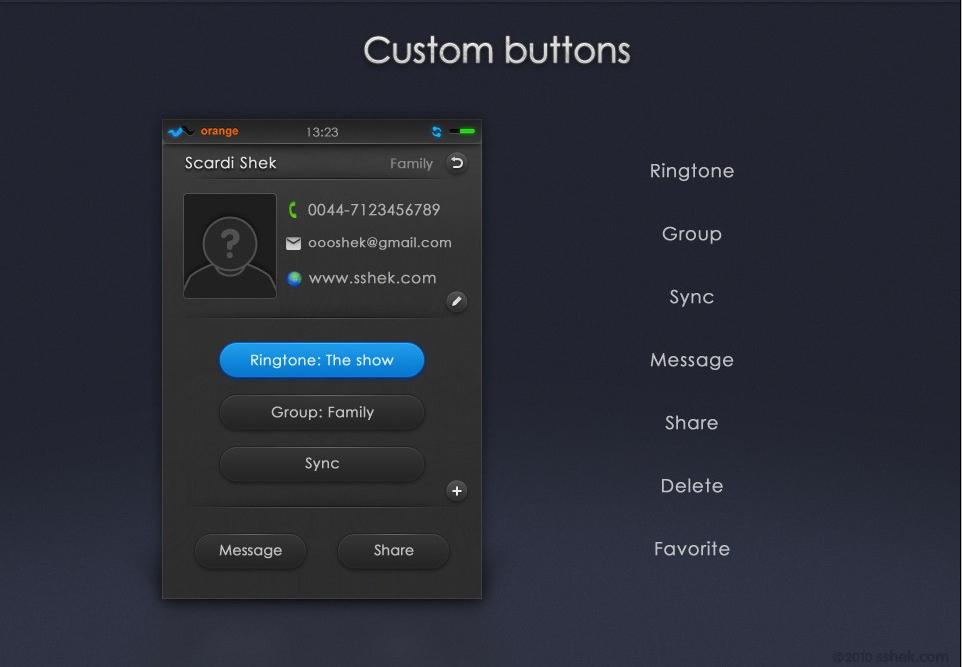Select the Ringtone: The show button
Screen dimensions: 962x667
coord(321,360)
